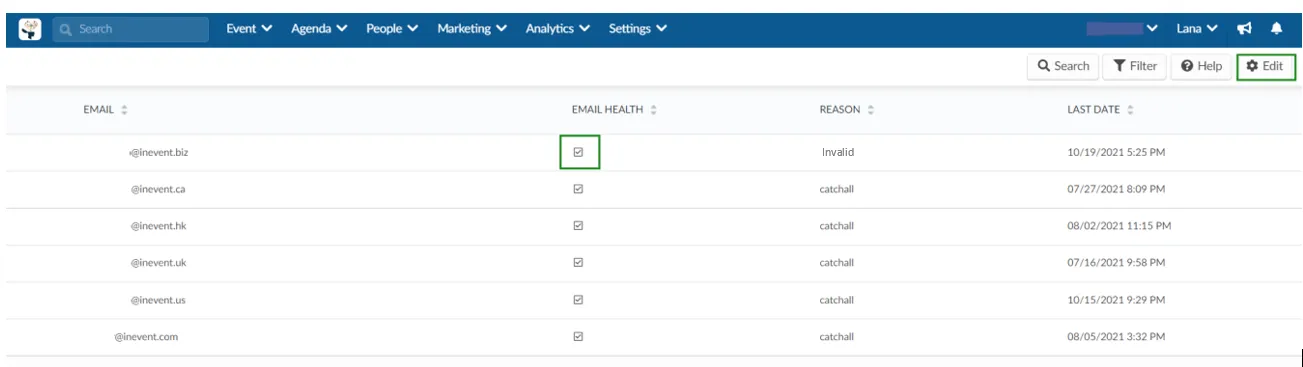Open the Settings menu

pos(638,29)
